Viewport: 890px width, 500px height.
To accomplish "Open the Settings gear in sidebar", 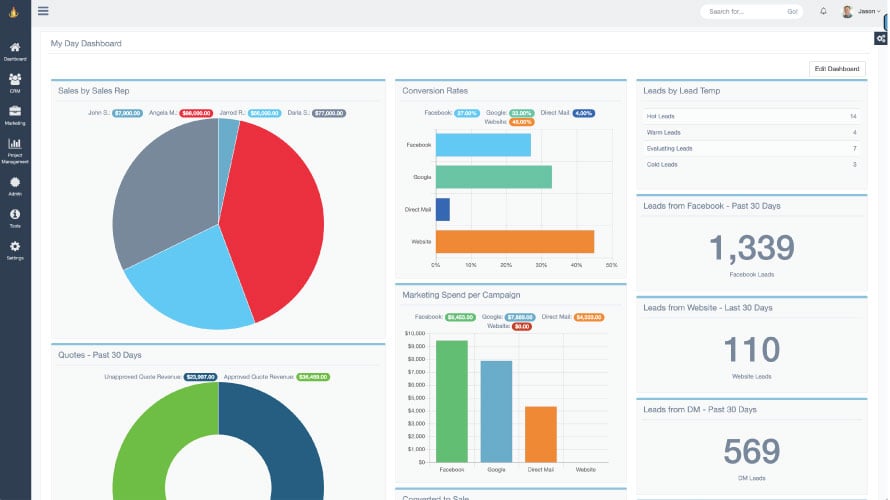I will [x=15, y=246].
